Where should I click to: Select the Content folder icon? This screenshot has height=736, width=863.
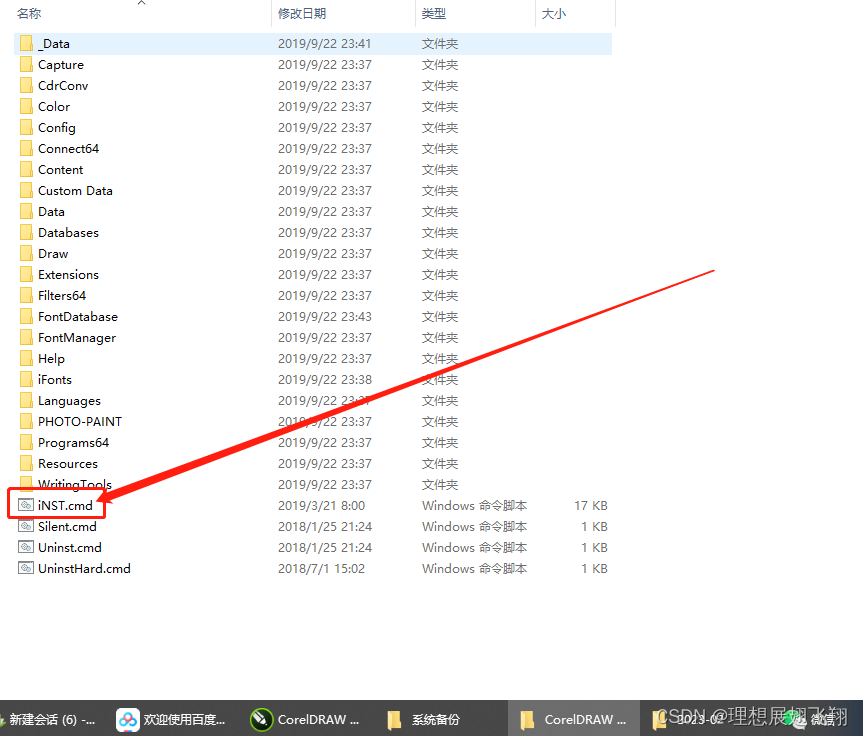tap(26, 170)
